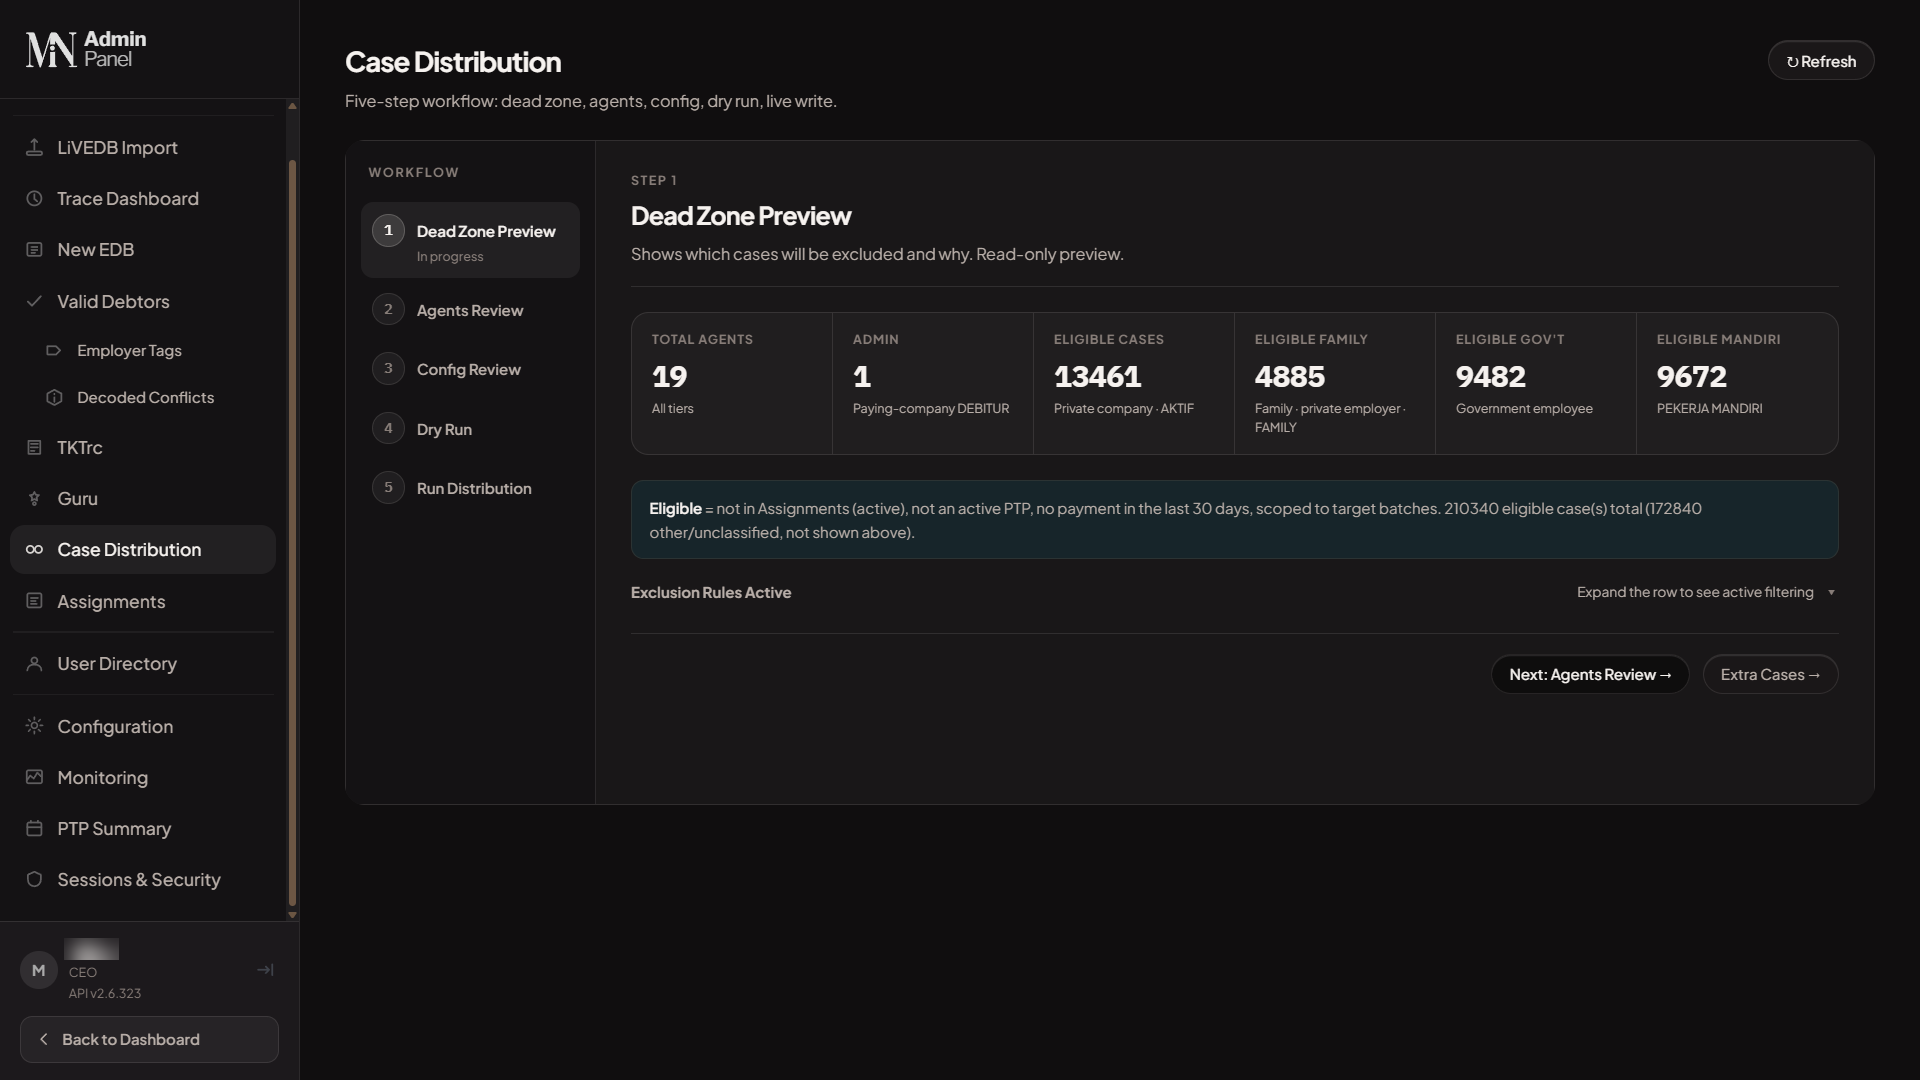
Task: Click the sidebar scroll up arrow
Action: click(292, 105)
